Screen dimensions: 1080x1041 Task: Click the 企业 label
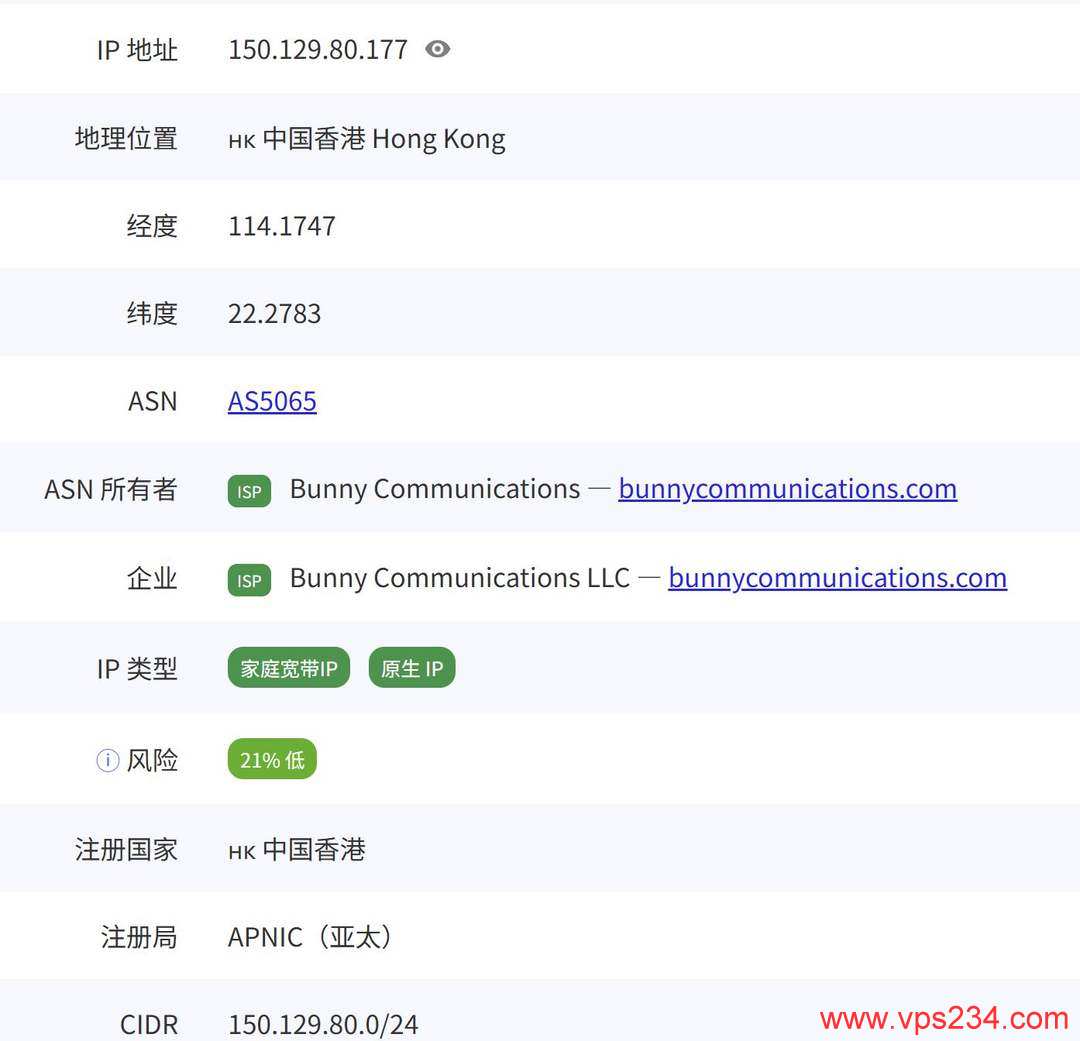pos(152,577)
